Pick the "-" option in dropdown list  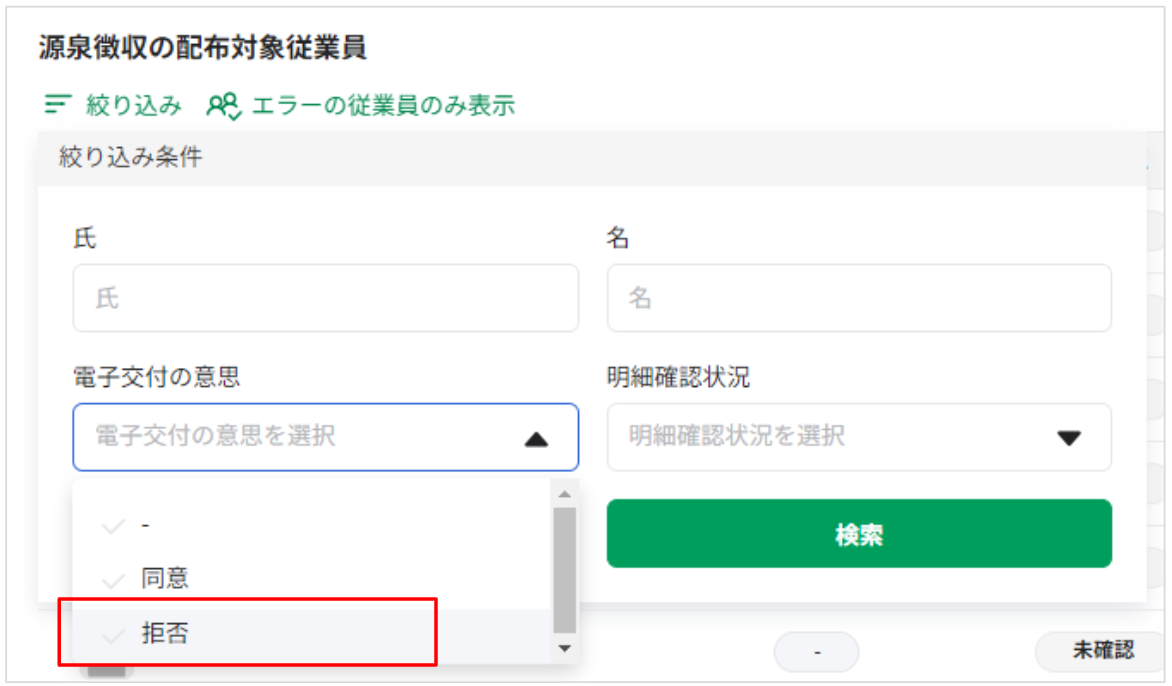point(147,525)
